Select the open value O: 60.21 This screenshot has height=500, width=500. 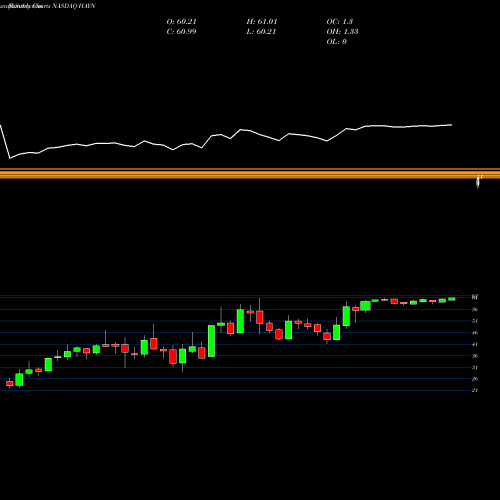coord(181,22)
